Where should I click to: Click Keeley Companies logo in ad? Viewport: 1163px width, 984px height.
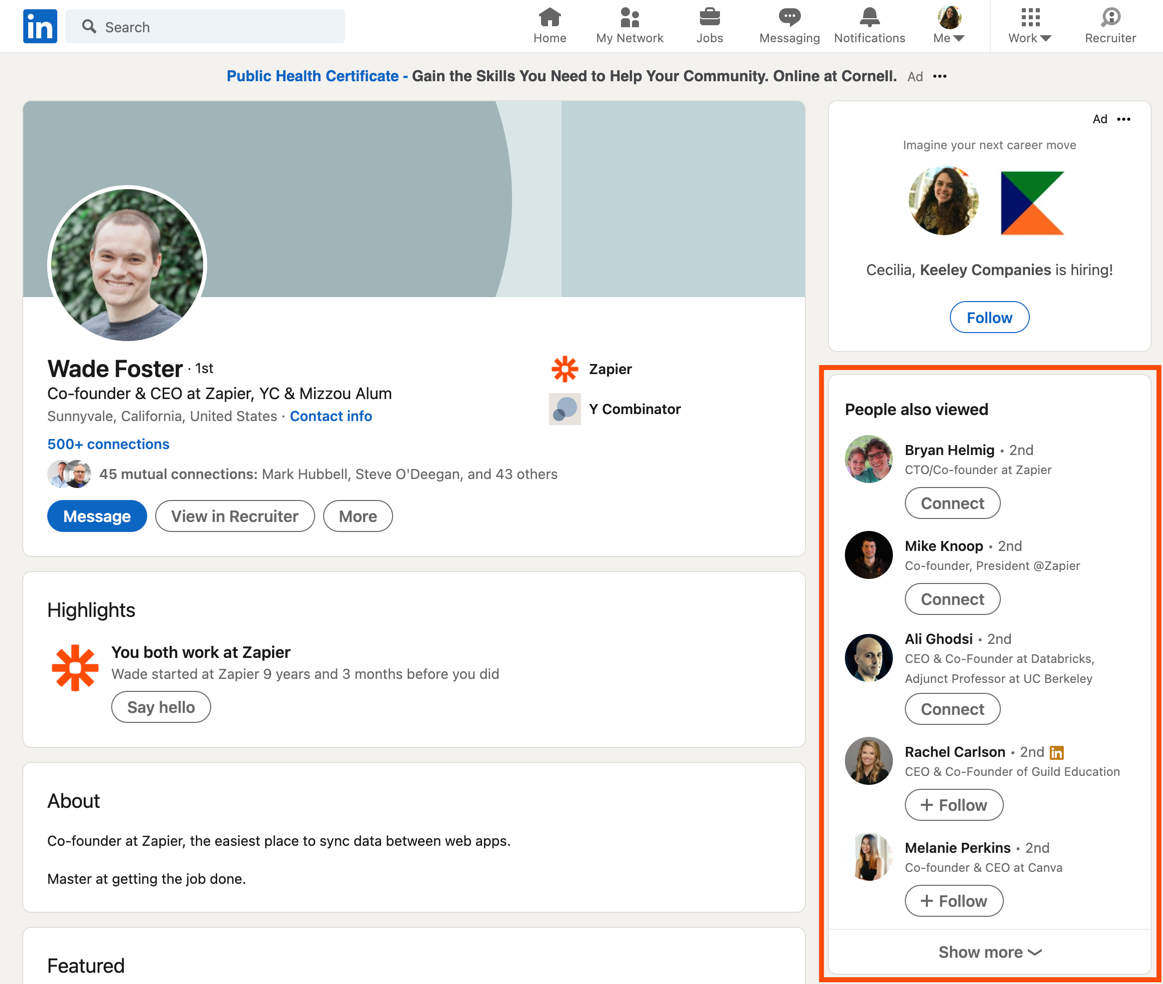1032,202
